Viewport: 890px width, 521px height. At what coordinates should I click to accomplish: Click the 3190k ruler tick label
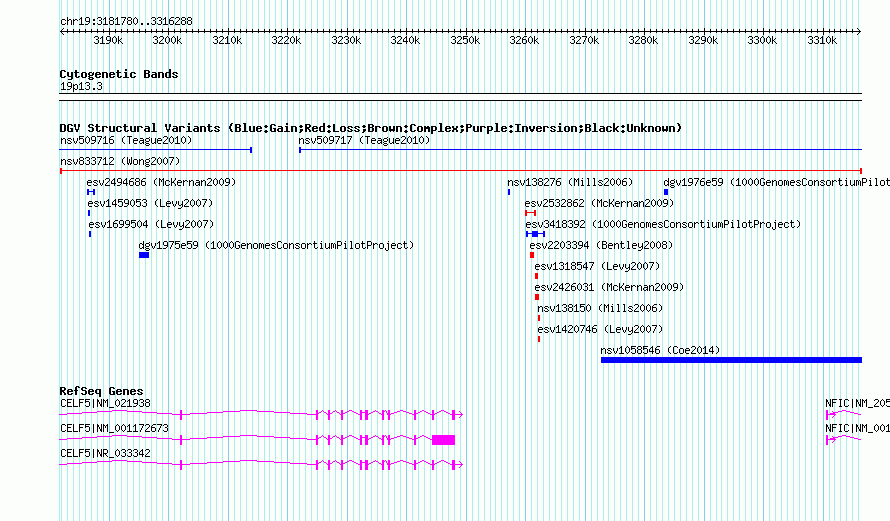click(x=108, y=40)
